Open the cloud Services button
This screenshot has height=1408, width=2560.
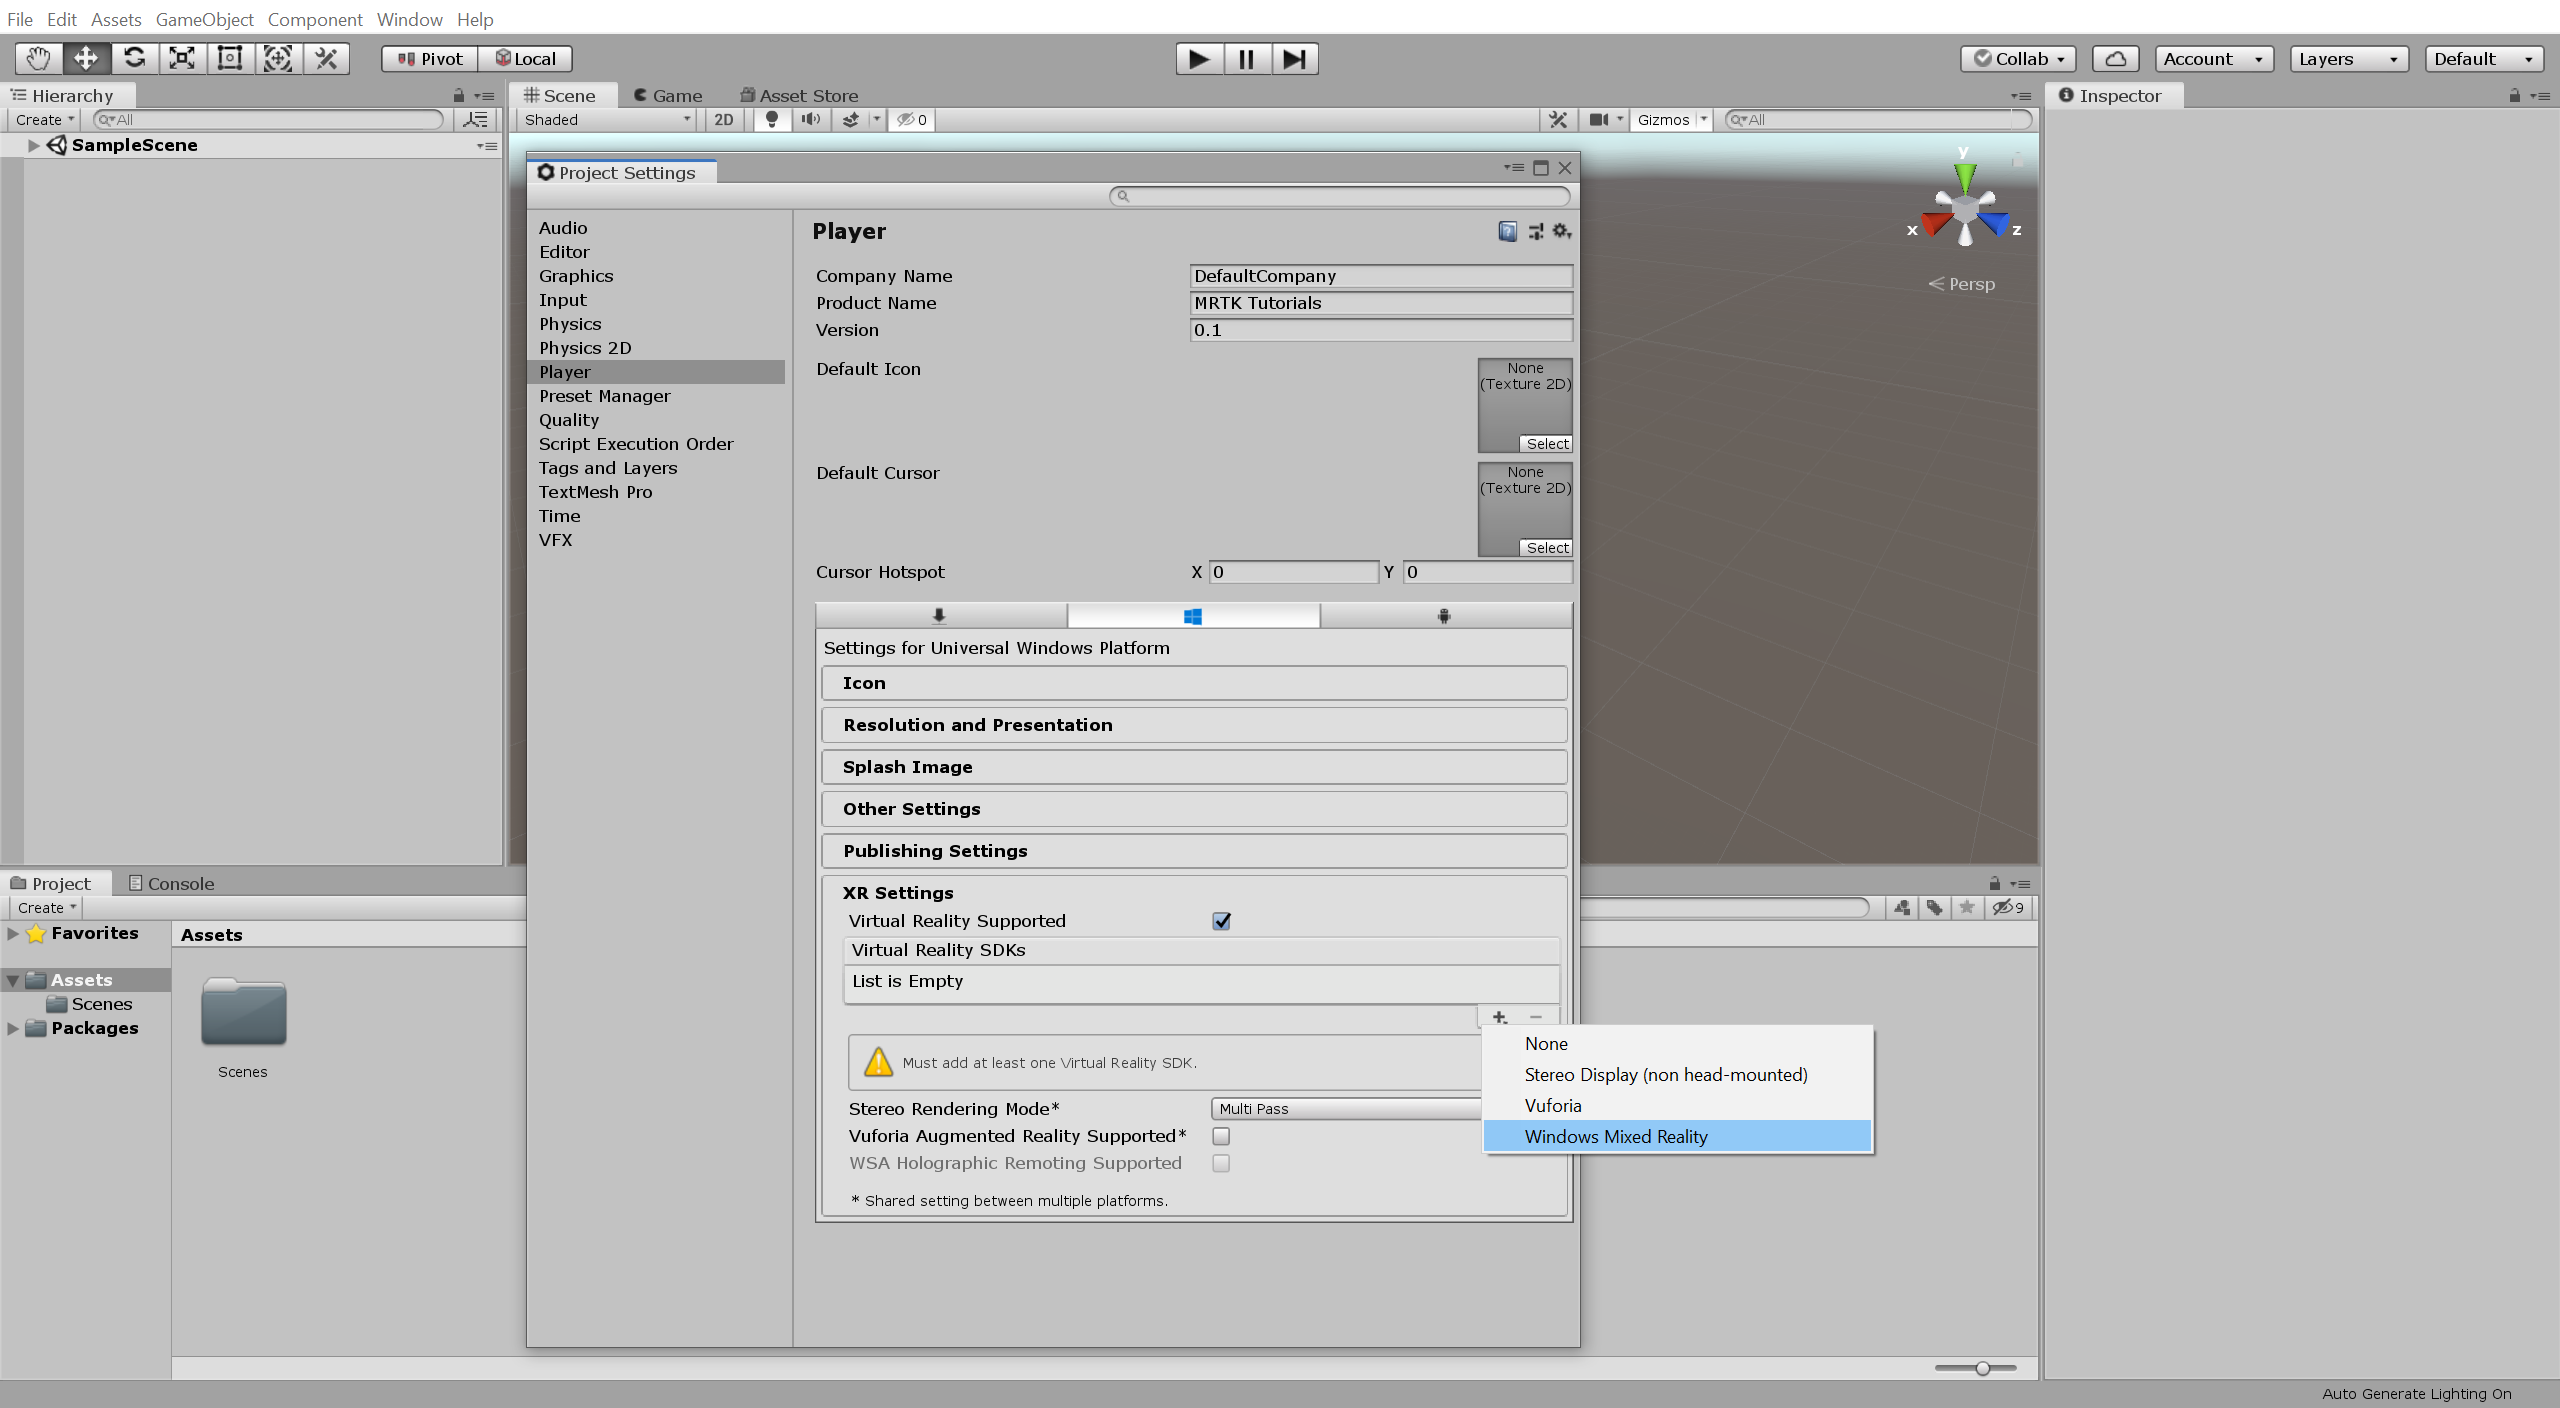point(2116,59)
